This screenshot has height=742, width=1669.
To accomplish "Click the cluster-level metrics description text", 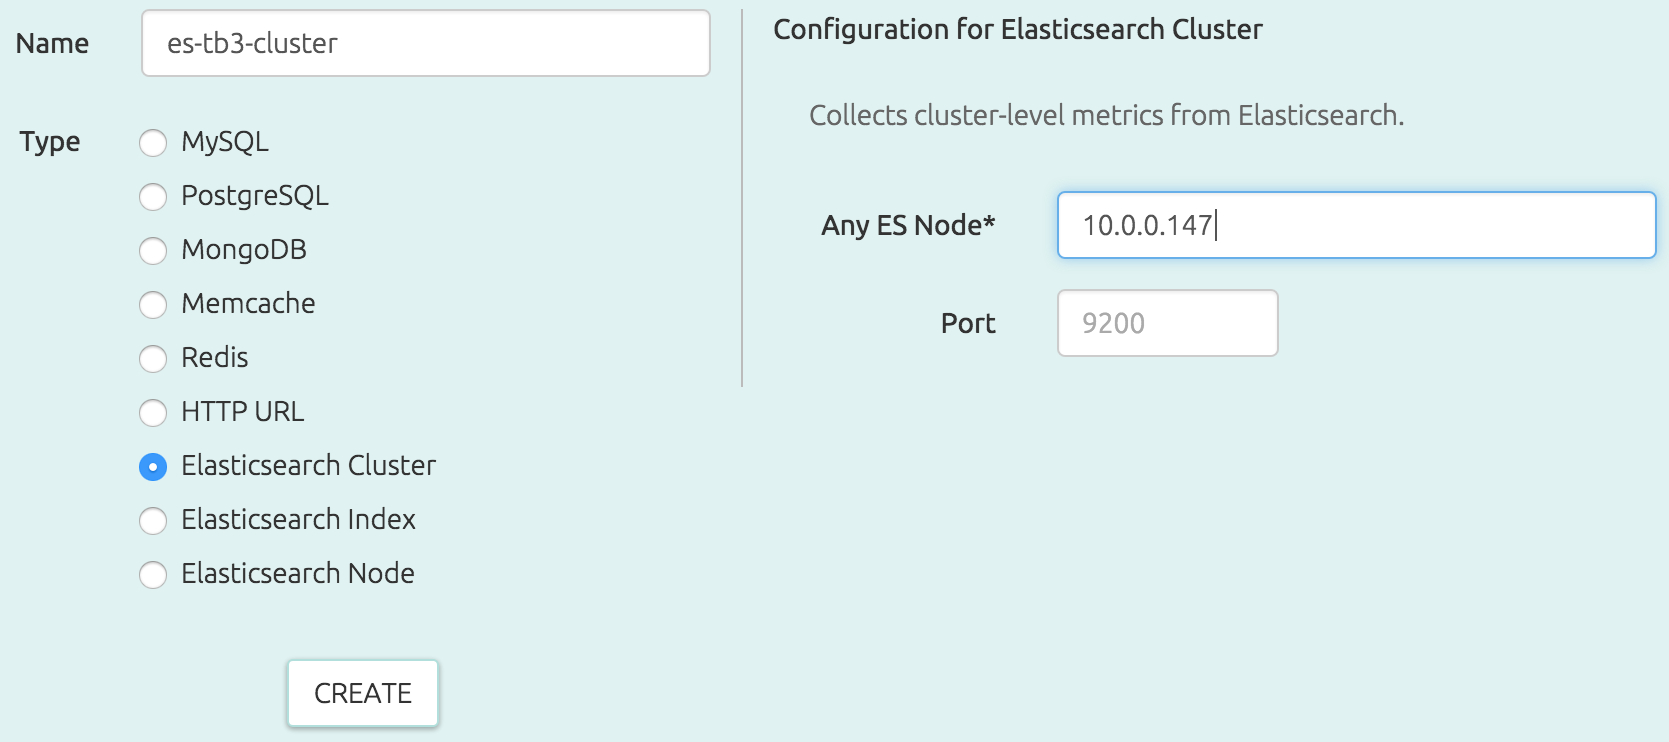I will coord(1107,115).
